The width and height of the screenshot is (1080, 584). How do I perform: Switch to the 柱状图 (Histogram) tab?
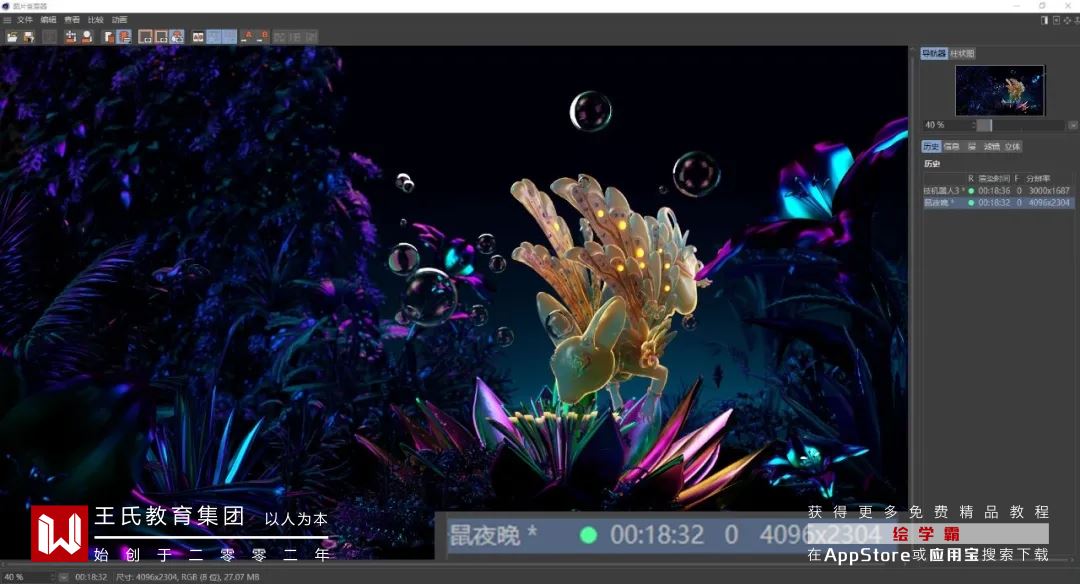[x=962, y=53]
